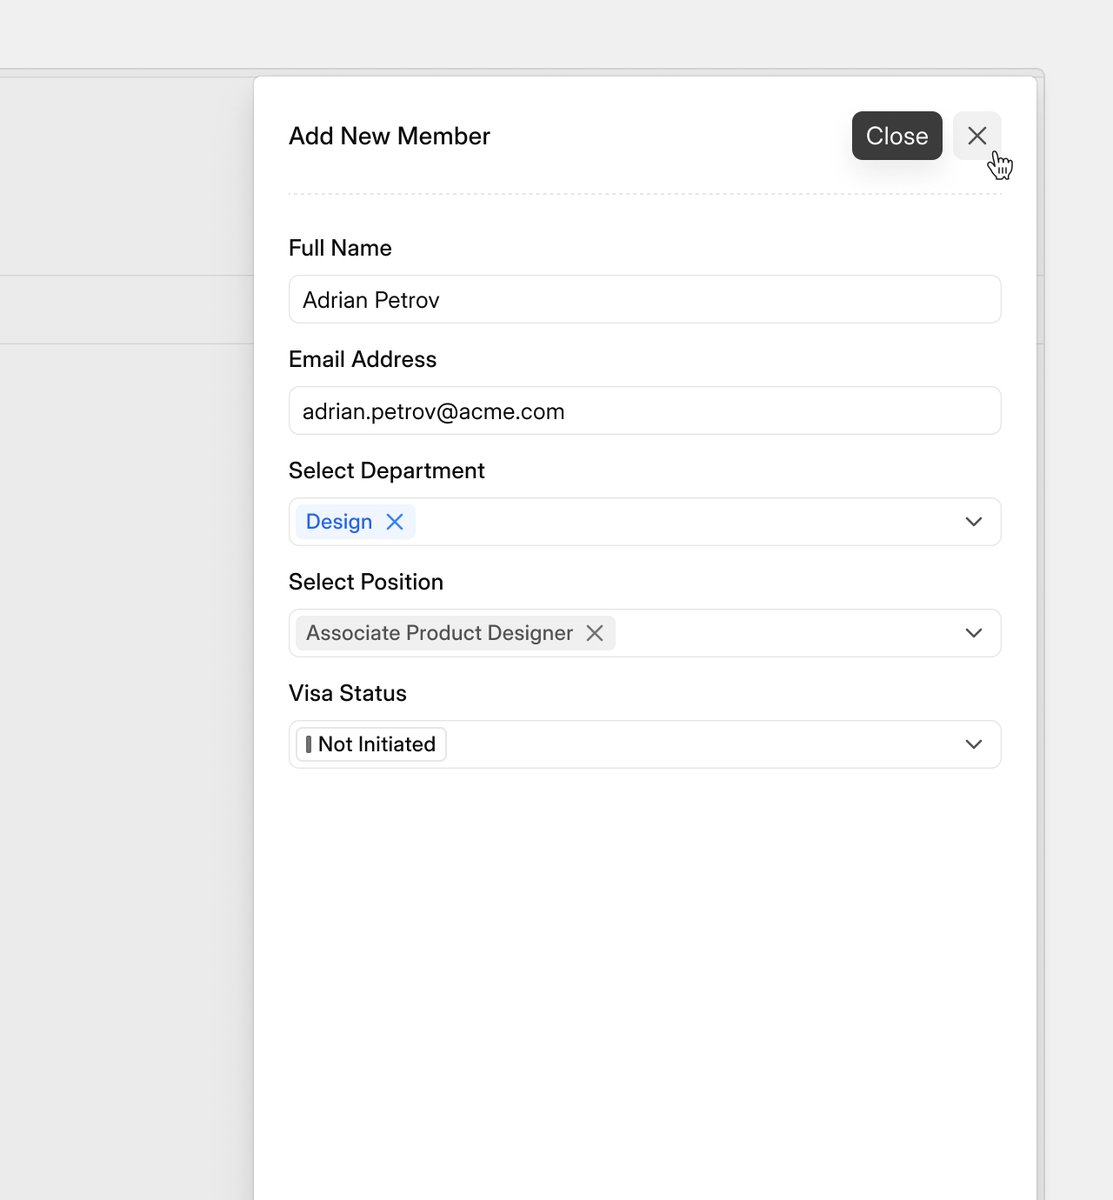The height and width of the screenshot is (1200, 1113).
Task: Click the Add New Member heading
Action: pos(390,136)
